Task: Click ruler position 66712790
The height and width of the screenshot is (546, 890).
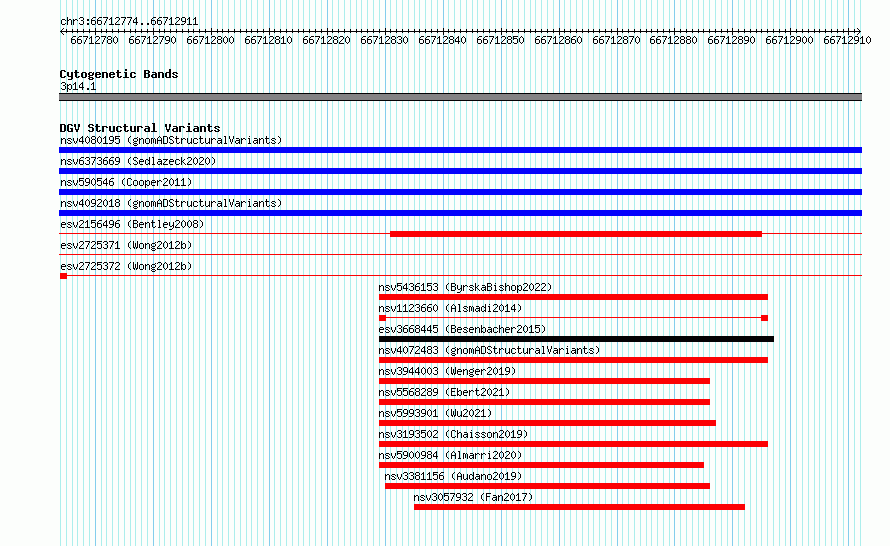Action: pos(152,40)
